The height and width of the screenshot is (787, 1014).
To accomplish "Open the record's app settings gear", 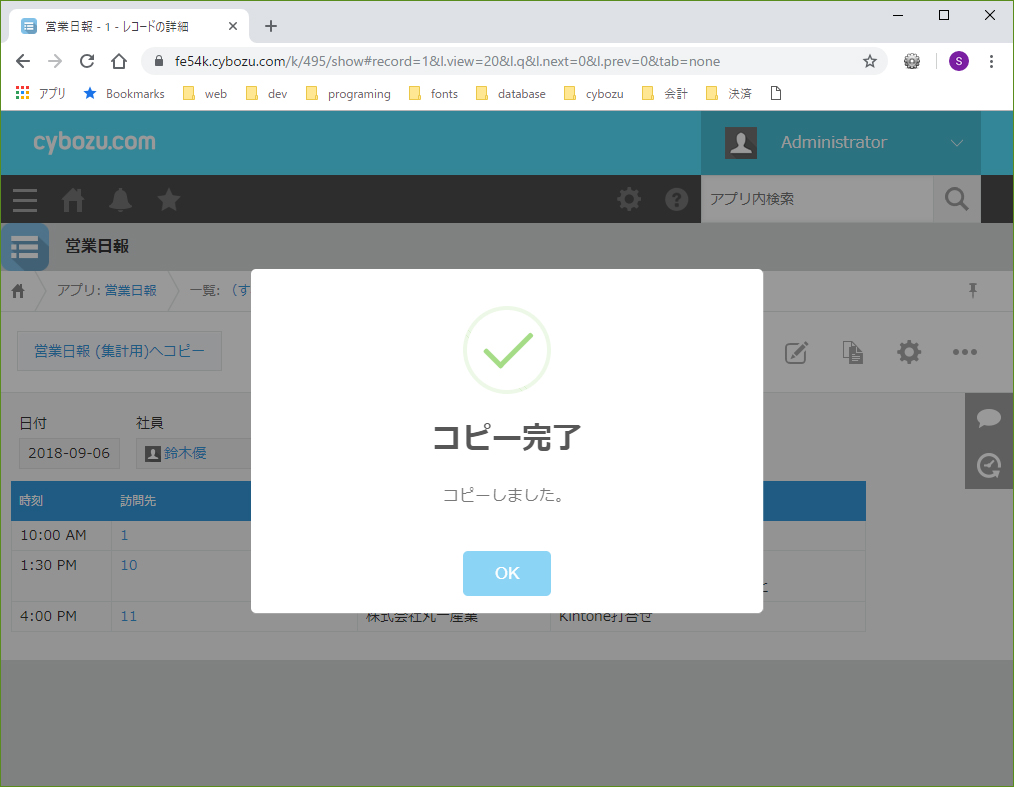I will [x=908, y=352].
